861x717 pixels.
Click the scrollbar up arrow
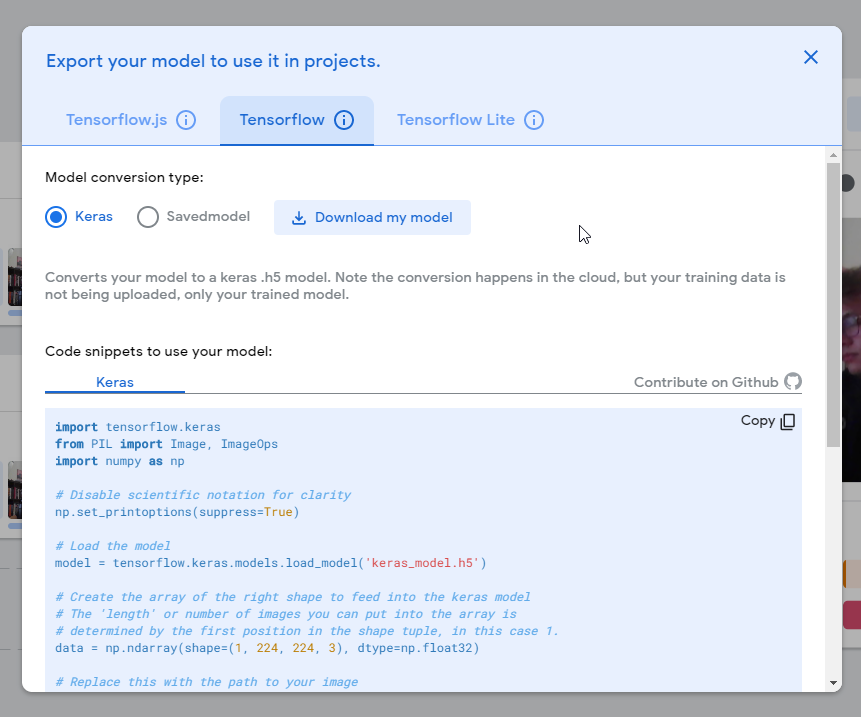(x=833, y=156)
